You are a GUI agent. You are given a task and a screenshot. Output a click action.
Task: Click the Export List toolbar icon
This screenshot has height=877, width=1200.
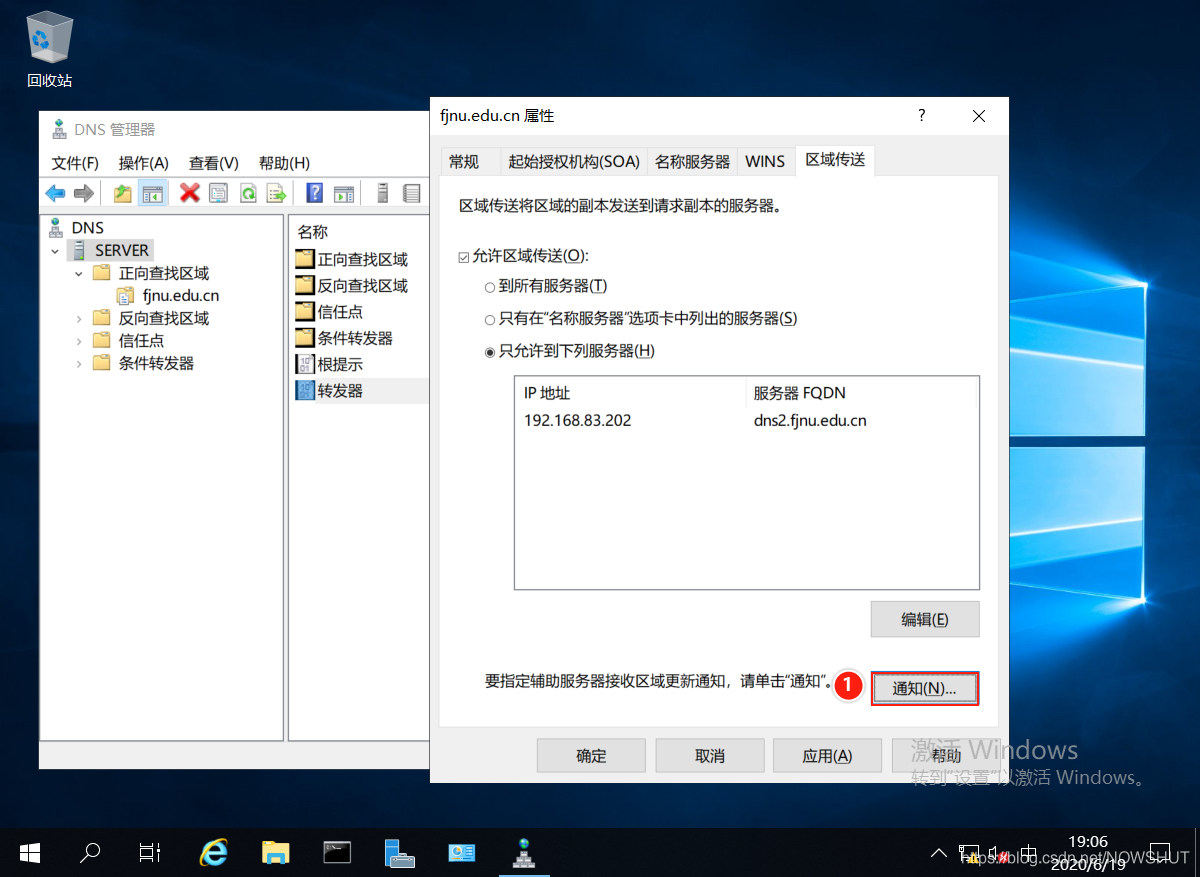(x=276, y=193)
